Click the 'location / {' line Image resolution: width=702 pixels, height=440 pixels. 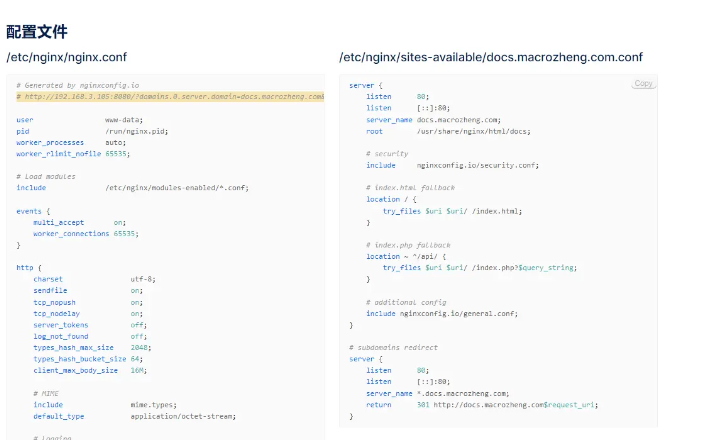[391, 200]
